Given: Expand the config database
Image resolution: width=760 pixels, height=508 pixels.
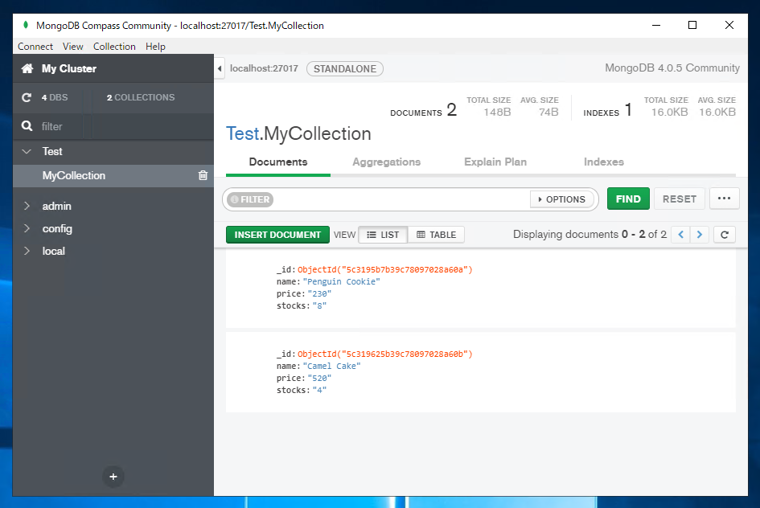Looking at the screenshot, I should pyautogui.click(x=27, y=228).
